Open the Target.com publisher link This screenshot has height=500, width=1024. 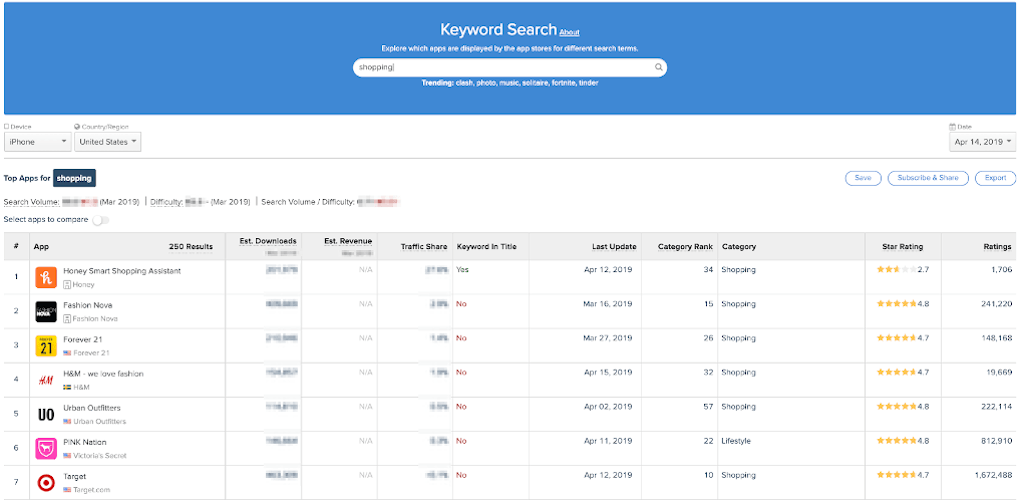coord(91,490)
